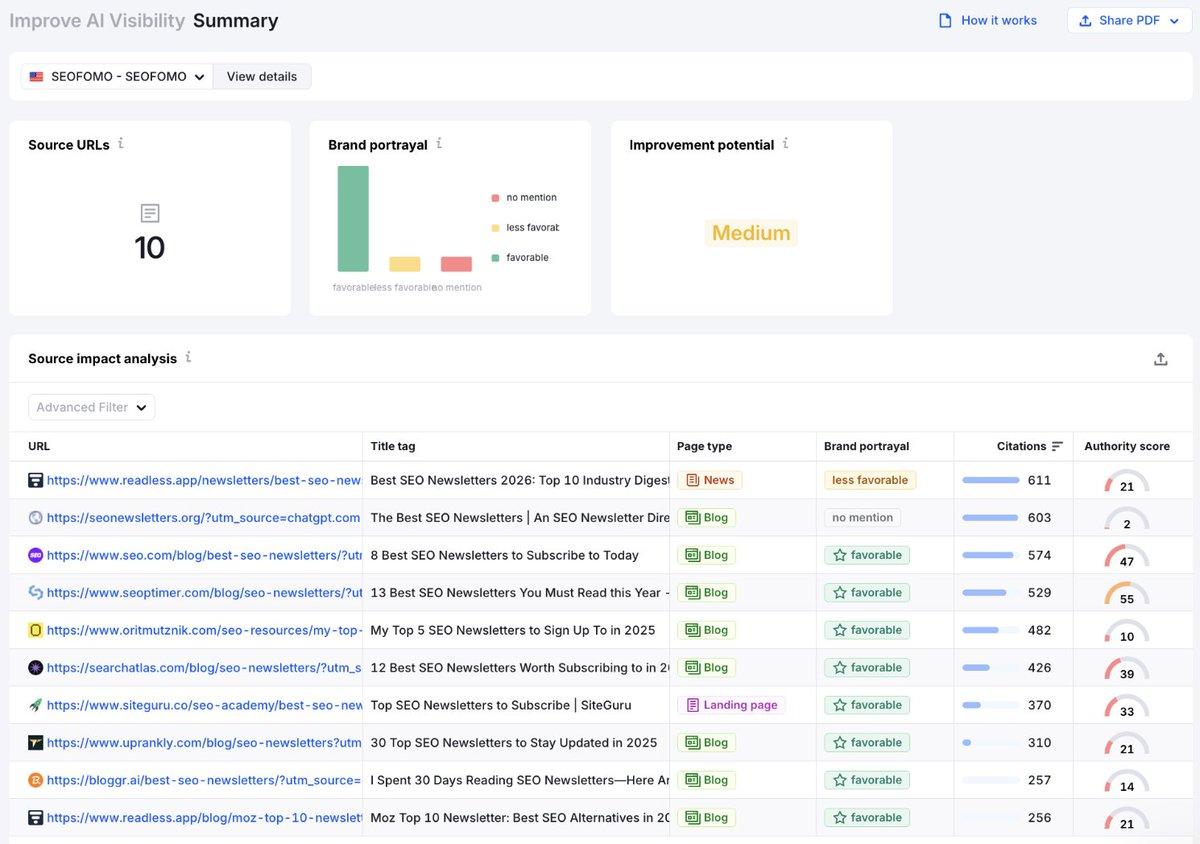
Task: Click the red no mention chart bar
Action: 456,264
